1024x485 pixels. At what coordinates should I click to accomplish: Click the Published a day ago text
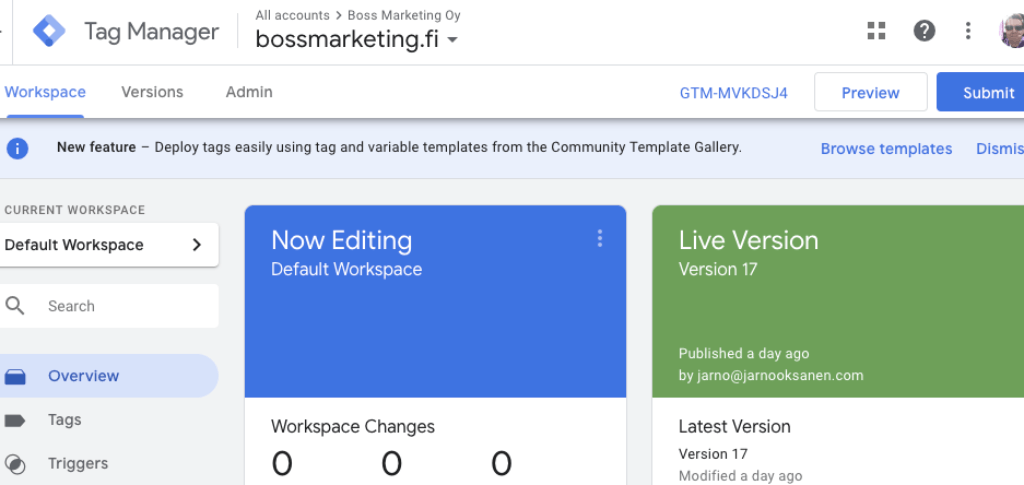744,354
